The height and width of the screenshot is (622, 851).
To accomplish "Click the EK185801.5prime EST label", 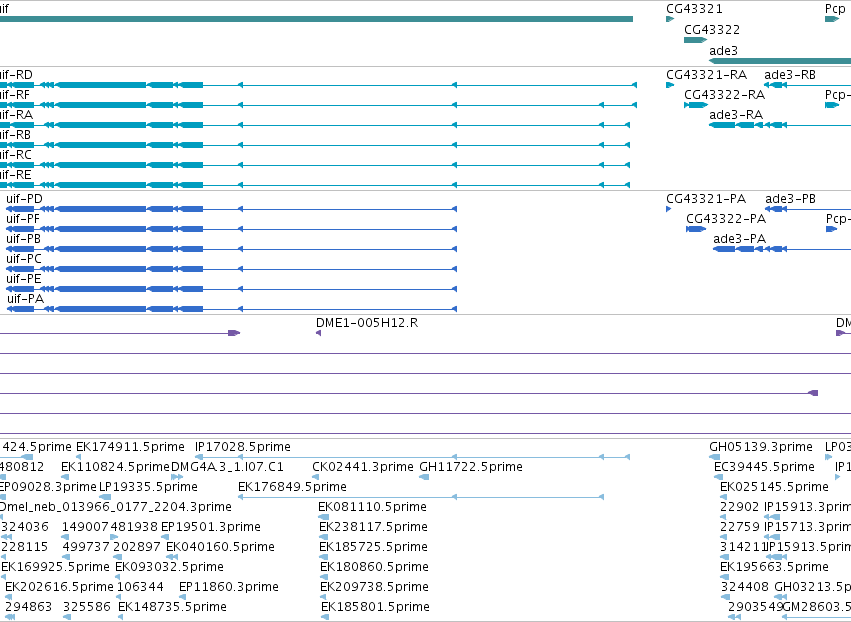I will [x=376, y=607].
